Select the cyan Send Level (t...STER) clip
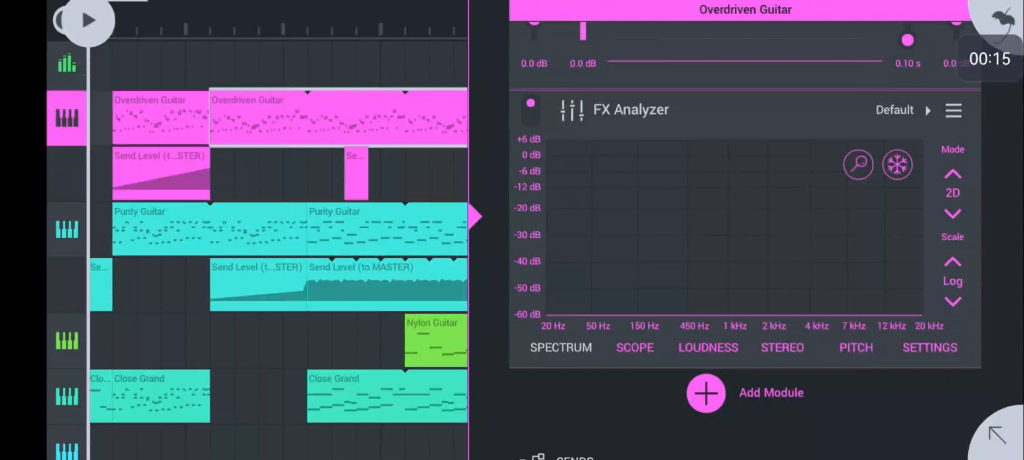The width and height of the screenshot is (1024, 460). click(259, 285)
